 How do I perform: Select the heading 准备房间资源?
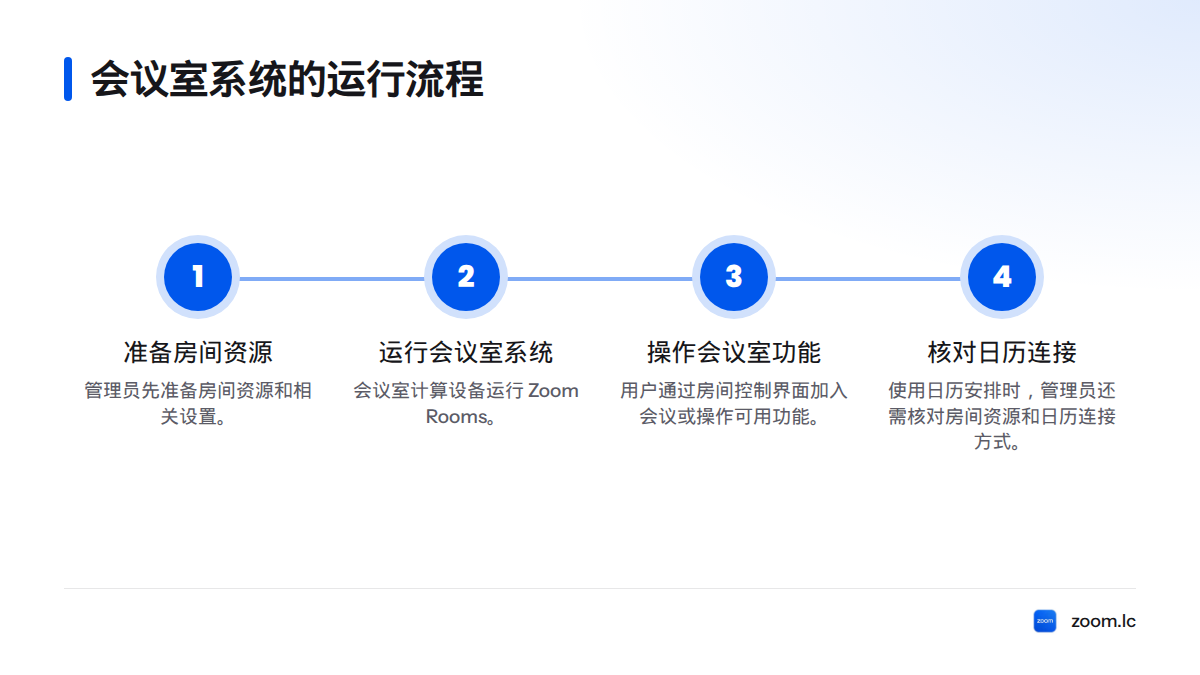(198, 352)
